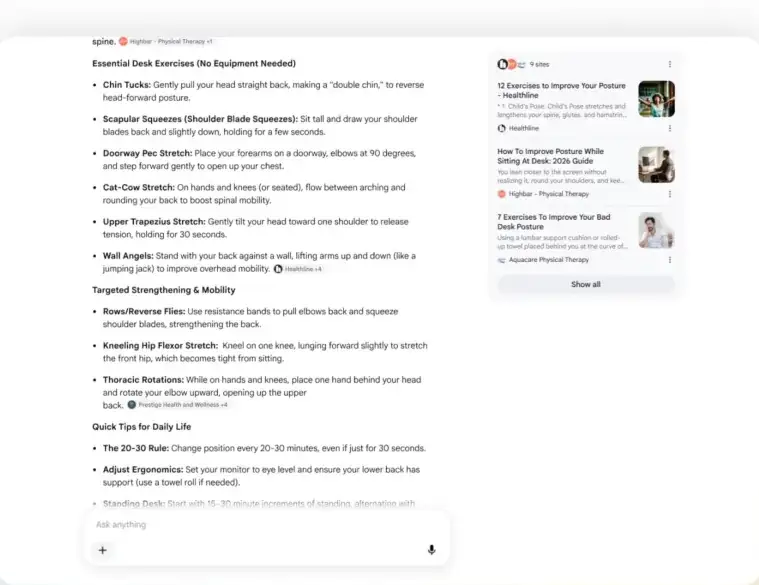Click the 'Doorway Pec Stretch:' bullet text
759x585 pixels.
click(147, 153)
